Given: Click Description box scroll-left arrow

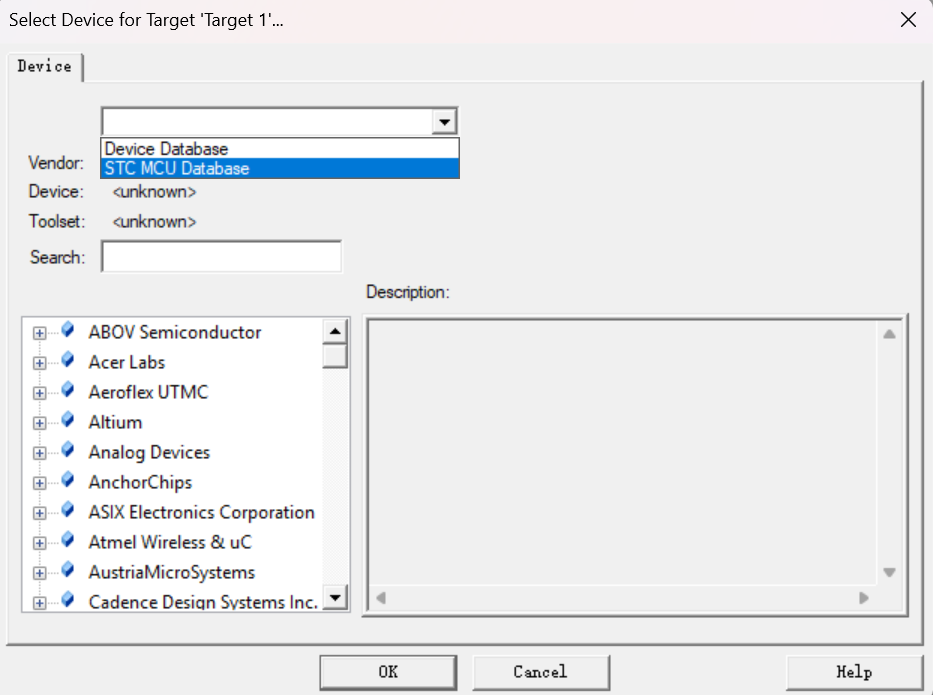Looking at the screenshot, I should click(381, 597).
